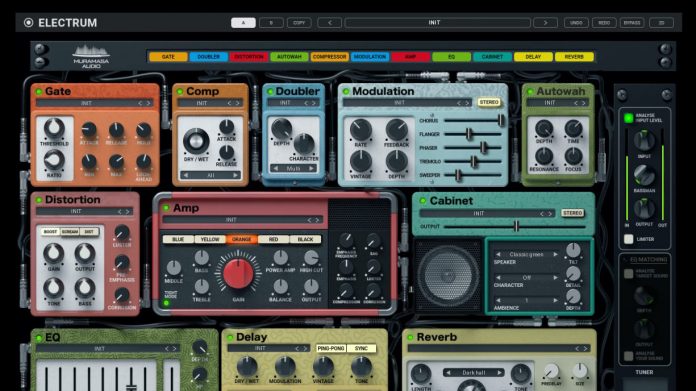Click the Amp Treble knob
The height and width of the screenshot is (391, 696).
[202, 287]
